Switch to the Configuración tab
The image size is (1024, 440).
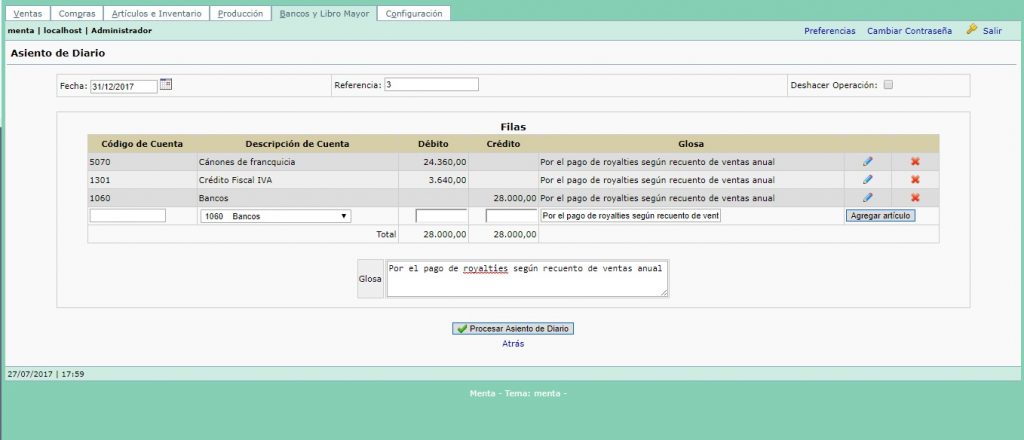pos(413,14)
